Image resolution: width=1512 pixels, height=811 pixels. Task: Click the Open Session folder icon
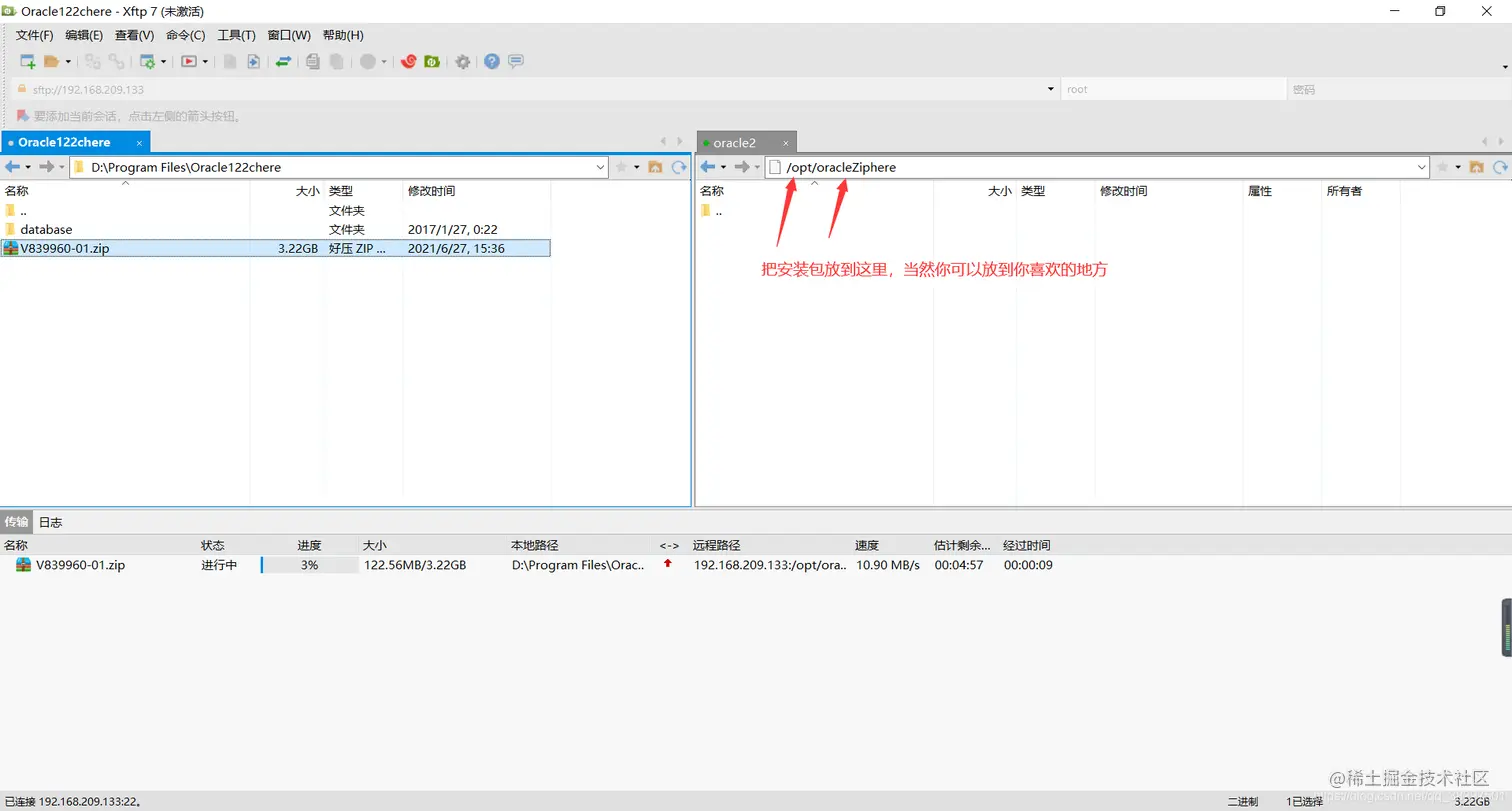[x=51, y=62]
